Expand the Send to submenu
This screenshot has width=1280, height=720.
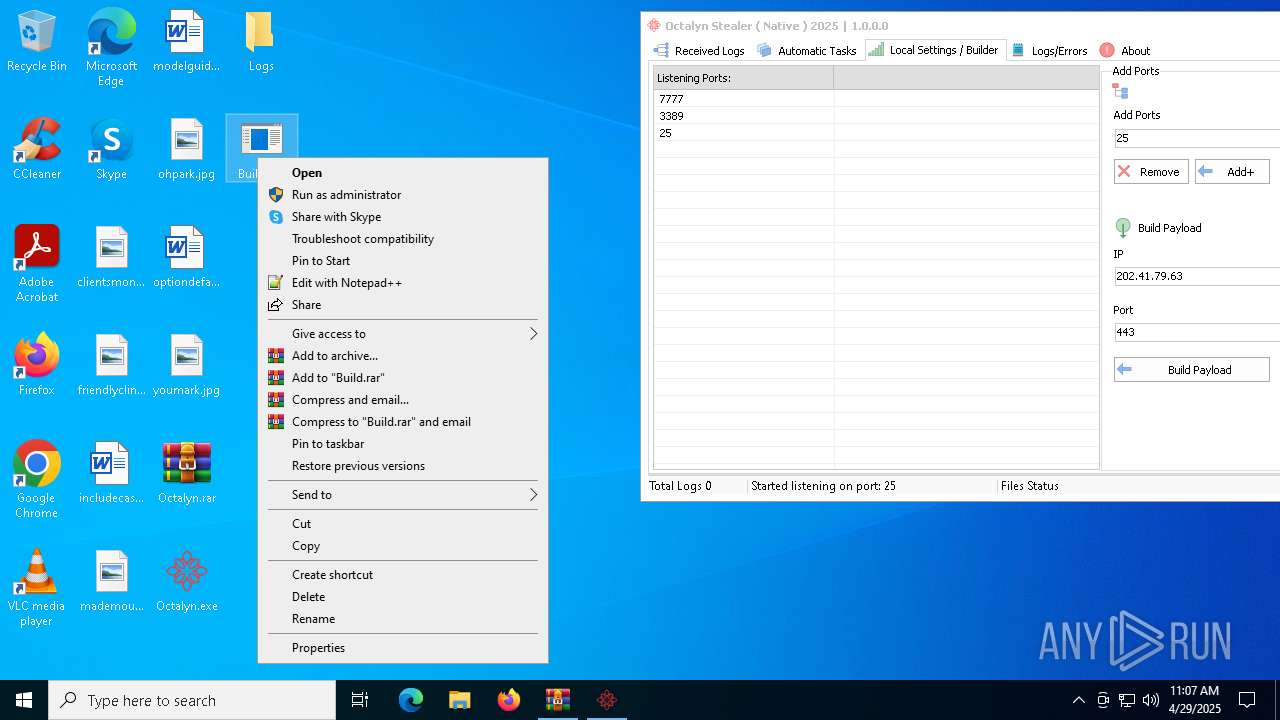point(403,495)
